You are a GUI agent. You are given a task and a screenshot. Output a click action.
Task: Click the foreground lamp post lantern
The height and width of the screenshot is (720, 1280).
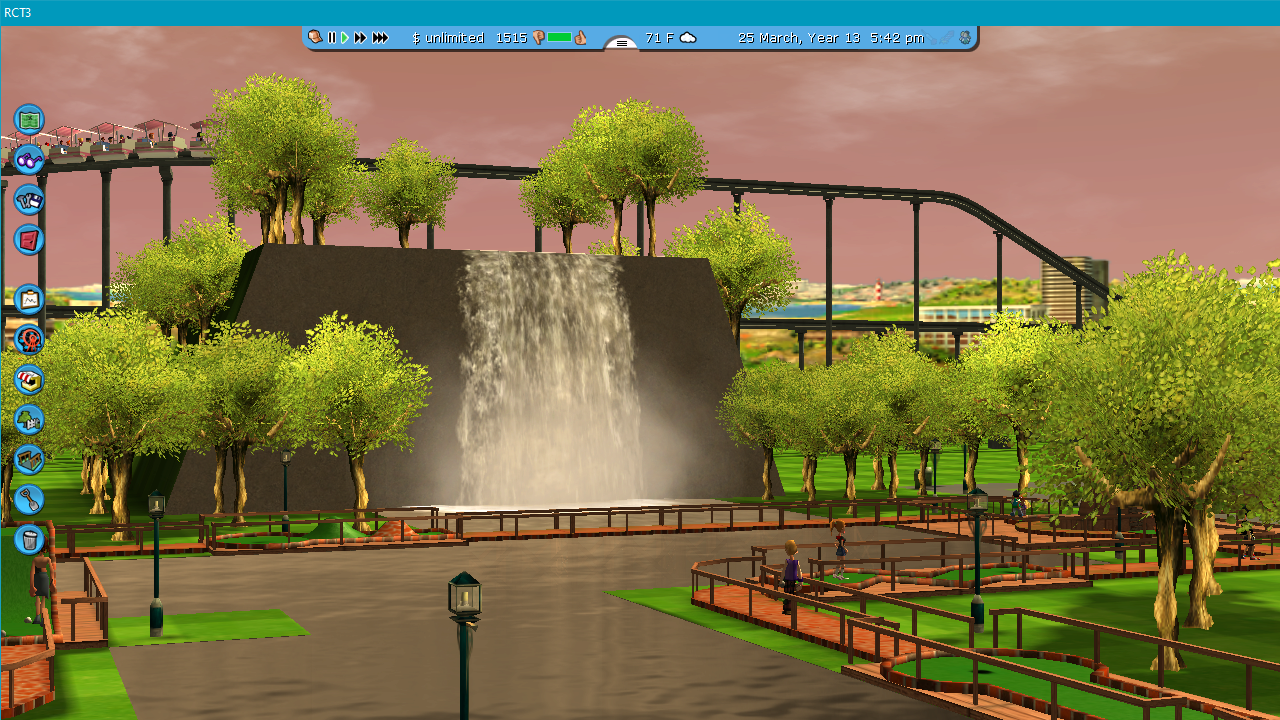click(464, 598)
